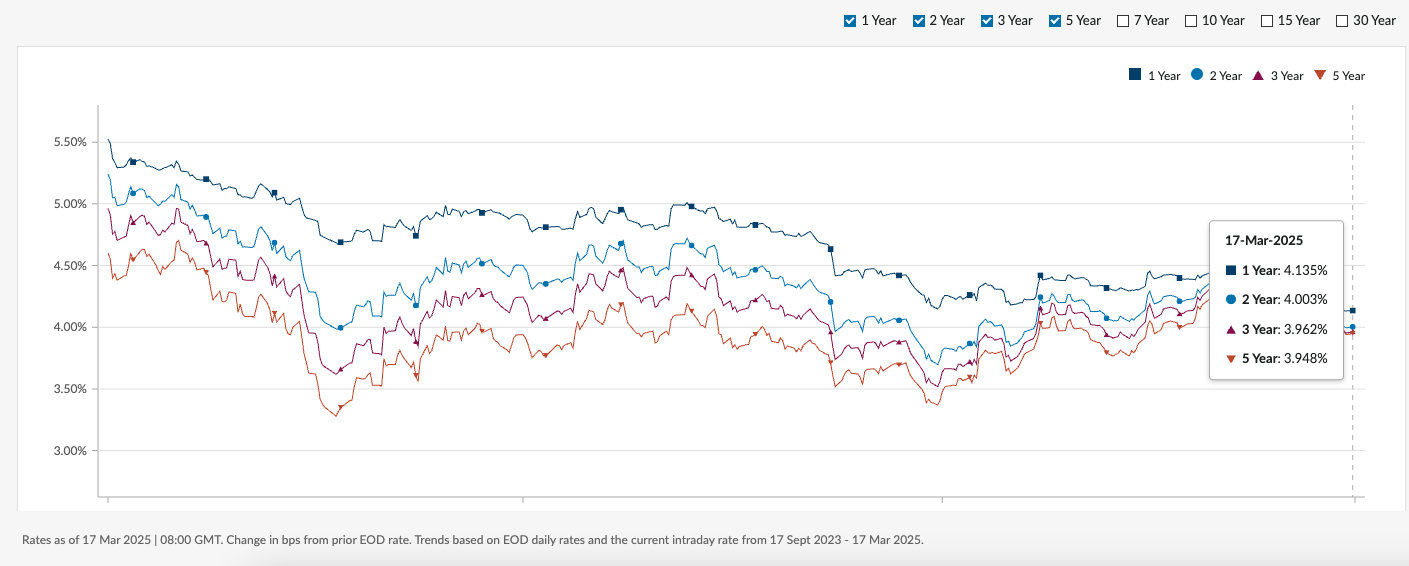
Task: Click the 3.50% y-axis label
Action: (x=70, y=389)
